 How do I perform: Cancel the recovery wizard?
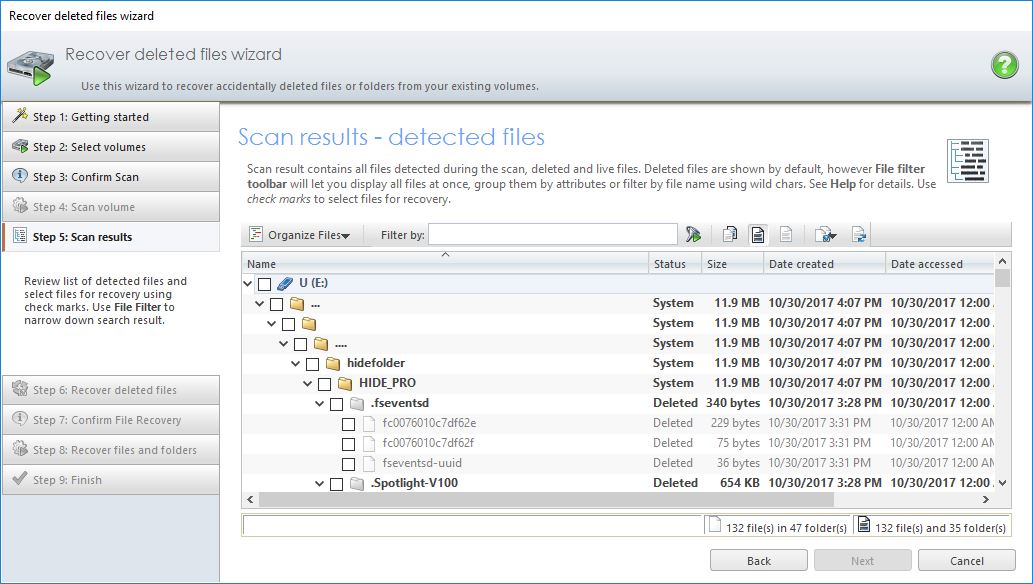(966, 560)
